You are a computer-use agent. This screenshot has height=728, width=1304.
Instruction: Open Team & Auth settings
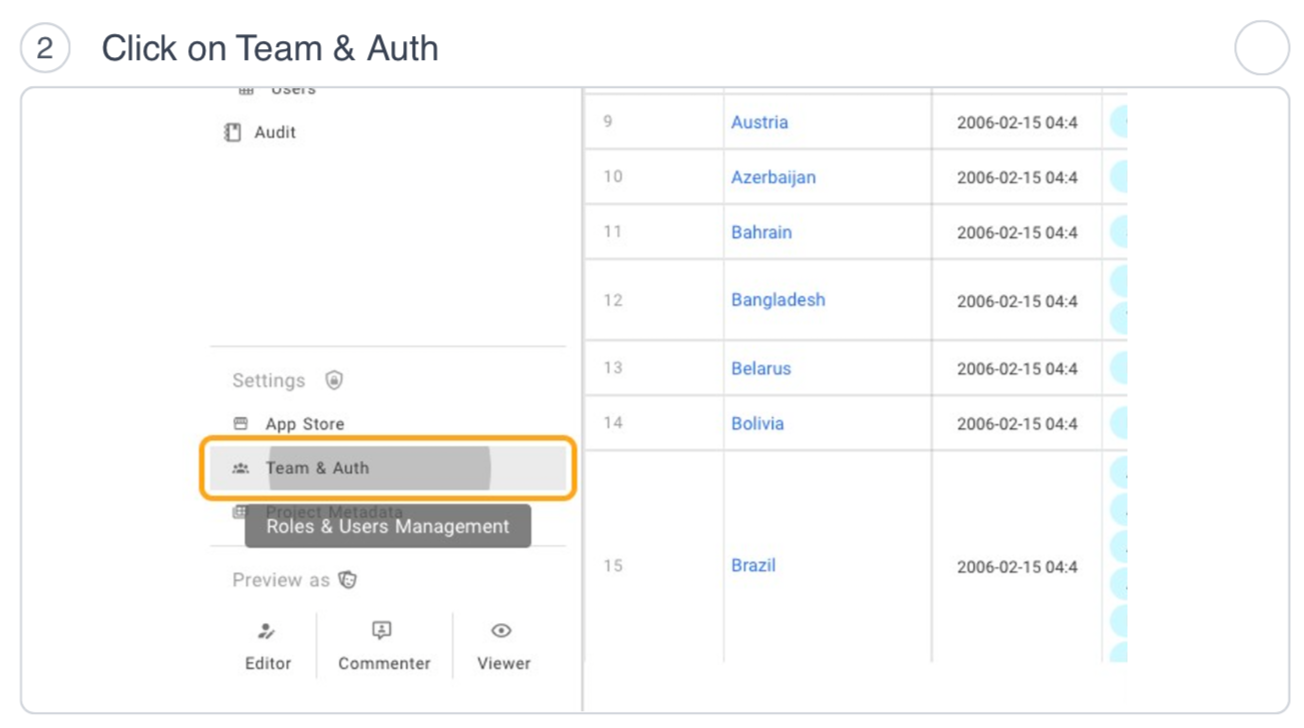pos(388,468)
